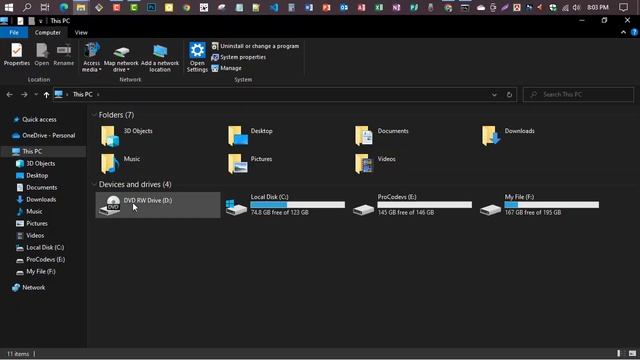This screenshot has width=640, height=360.
Task: Expand the address bar history dropdown
Action: [x=494, y=95]
